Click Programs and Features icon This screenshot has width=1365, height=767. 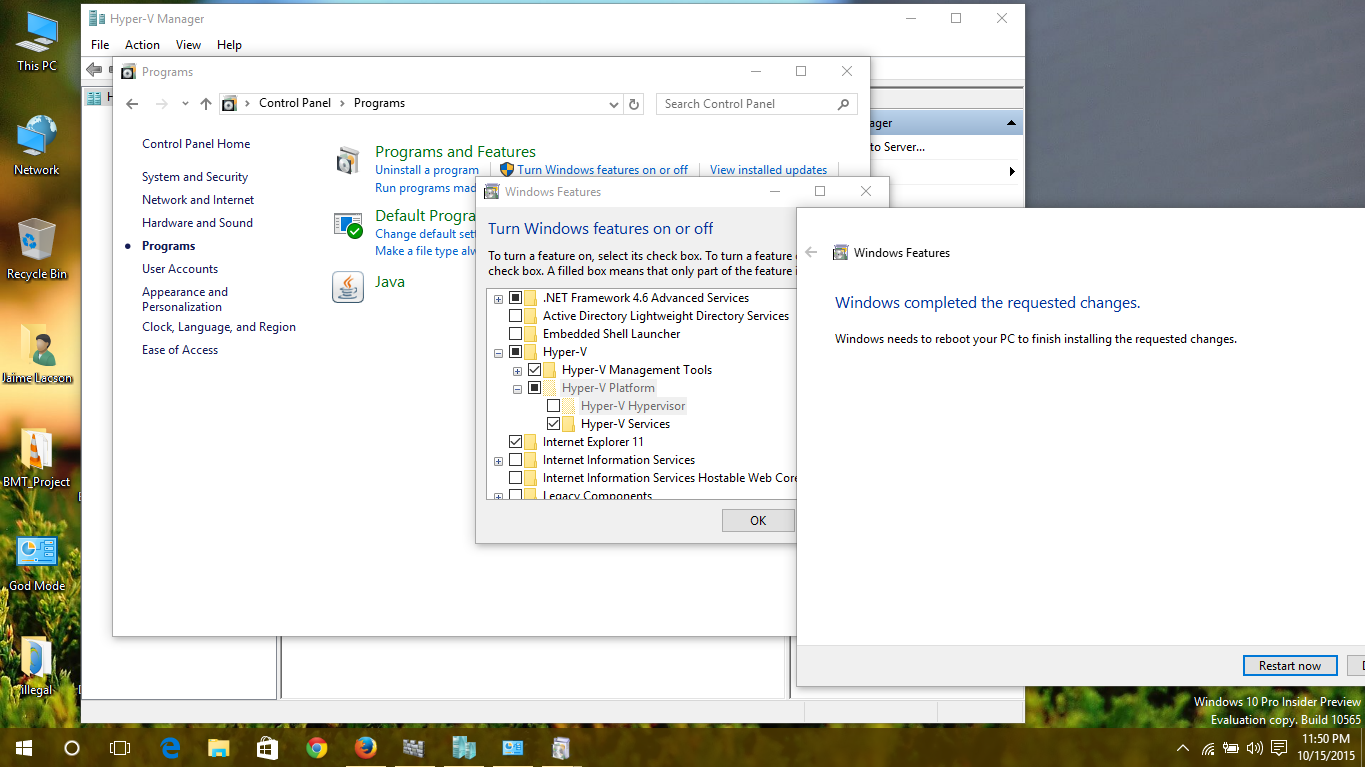pyautogui.click(x=348, y=161)
